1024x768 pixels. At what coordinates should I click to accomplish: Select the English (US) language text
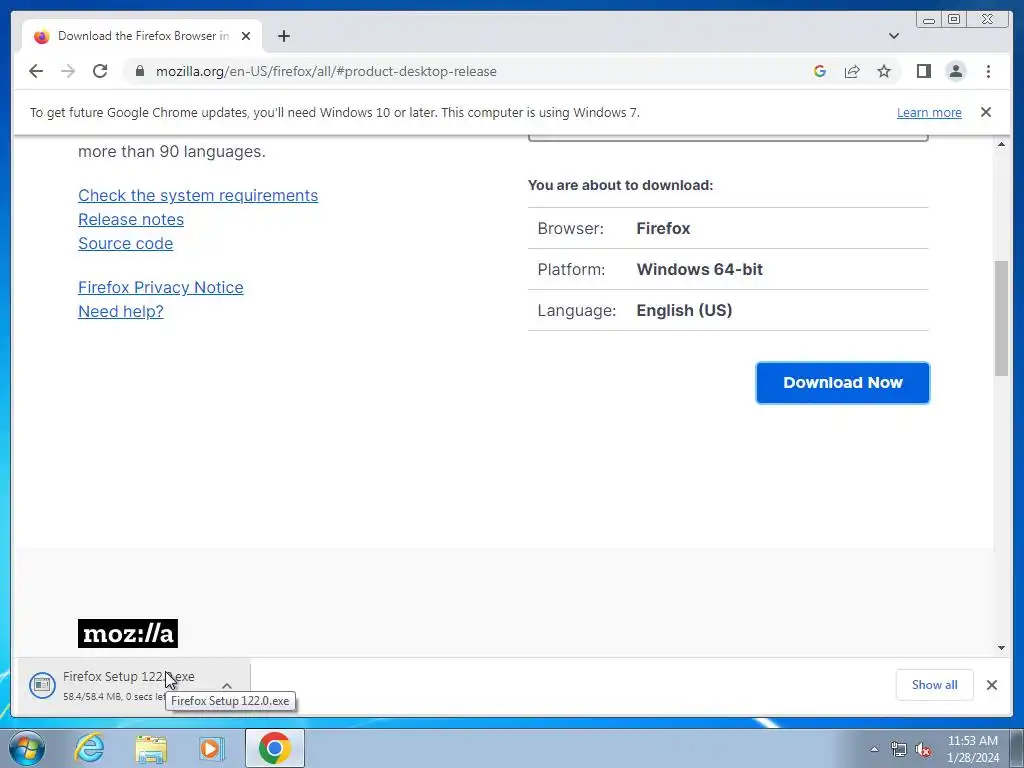coord(684,310)
